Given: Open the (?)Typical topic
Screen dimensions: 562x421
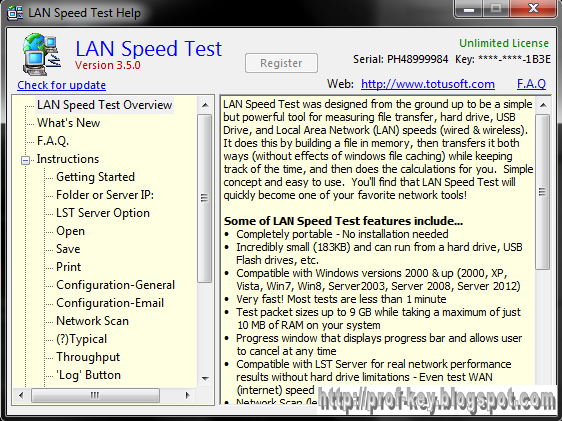Looking at the screenshot, I should 81,339.
